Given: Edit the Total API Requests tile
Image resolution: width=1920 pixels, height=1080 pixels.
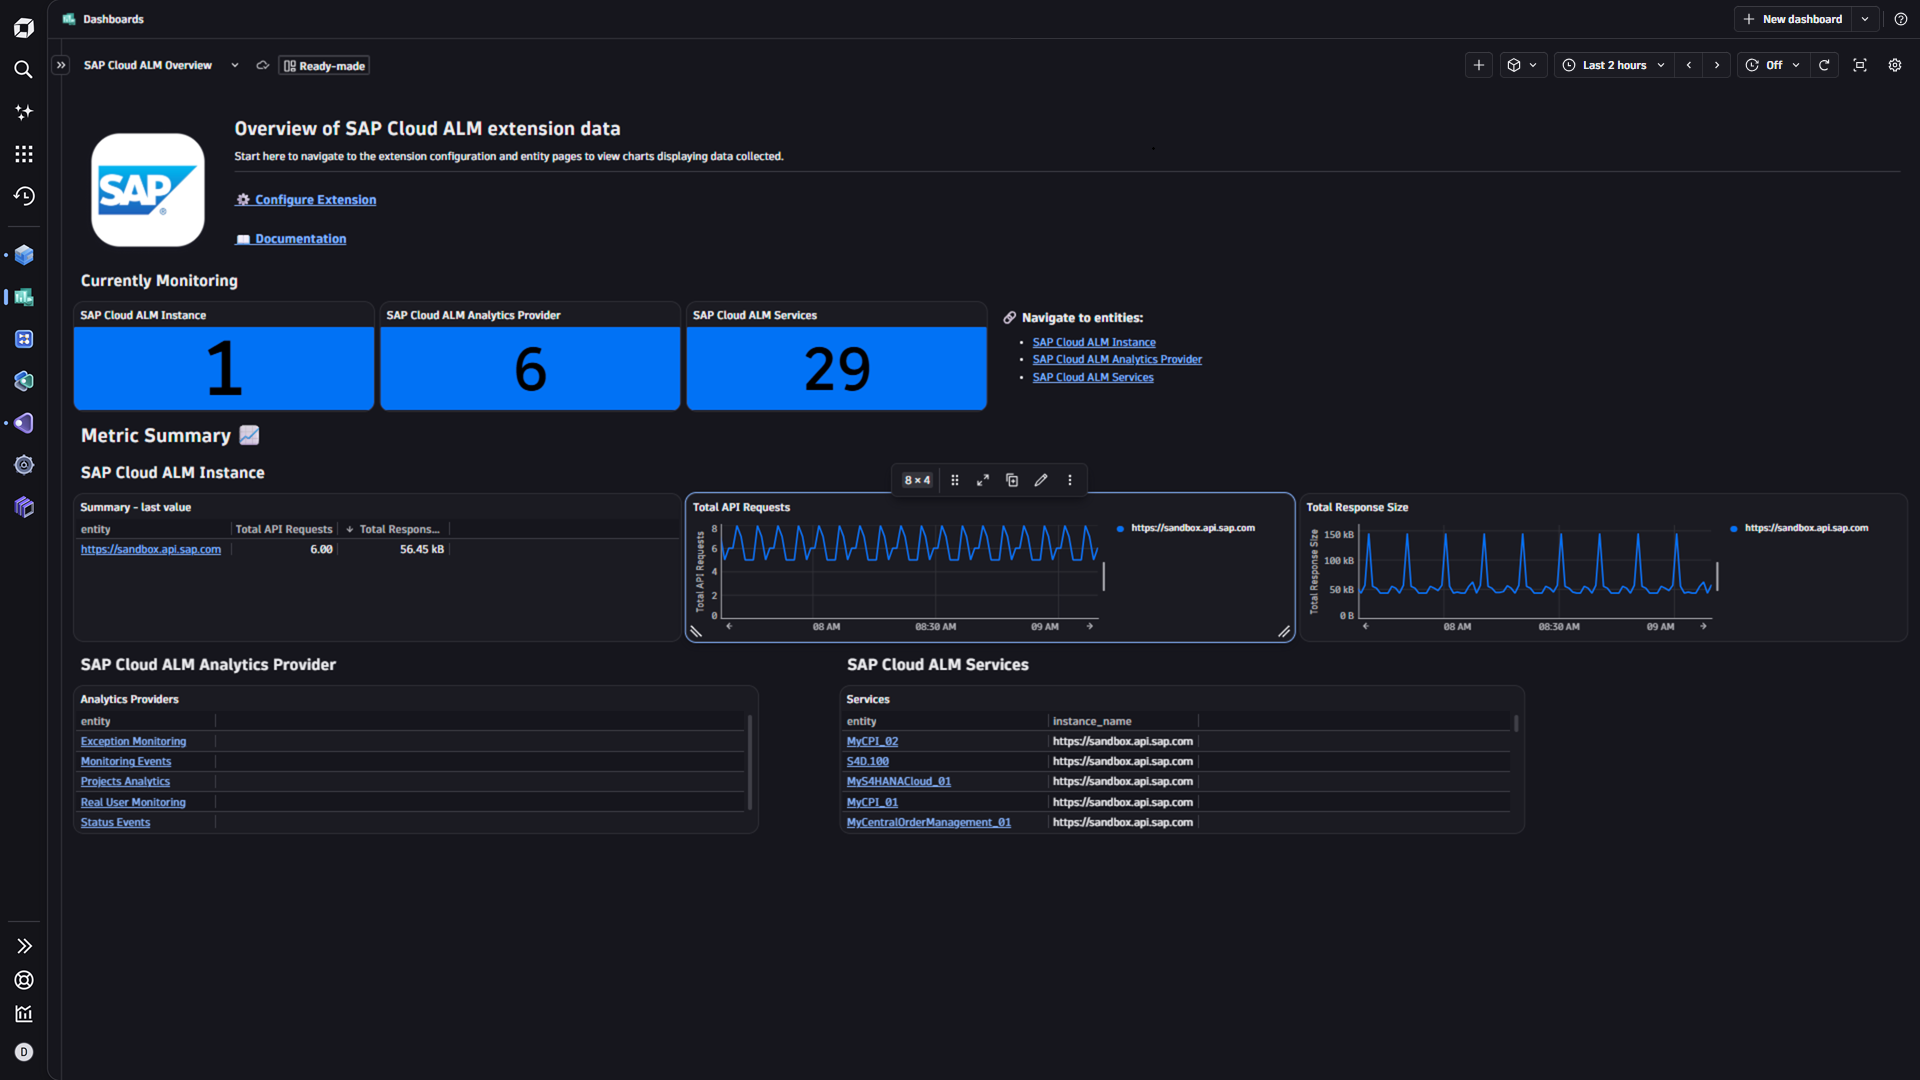Looking at the screenshot, I should (1041, 480).
